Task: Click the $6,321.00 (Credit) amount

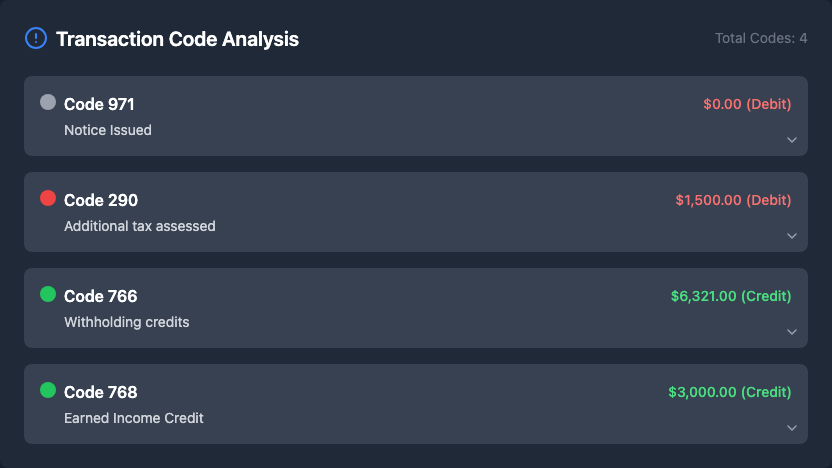Action: click(x=731, y=296)
